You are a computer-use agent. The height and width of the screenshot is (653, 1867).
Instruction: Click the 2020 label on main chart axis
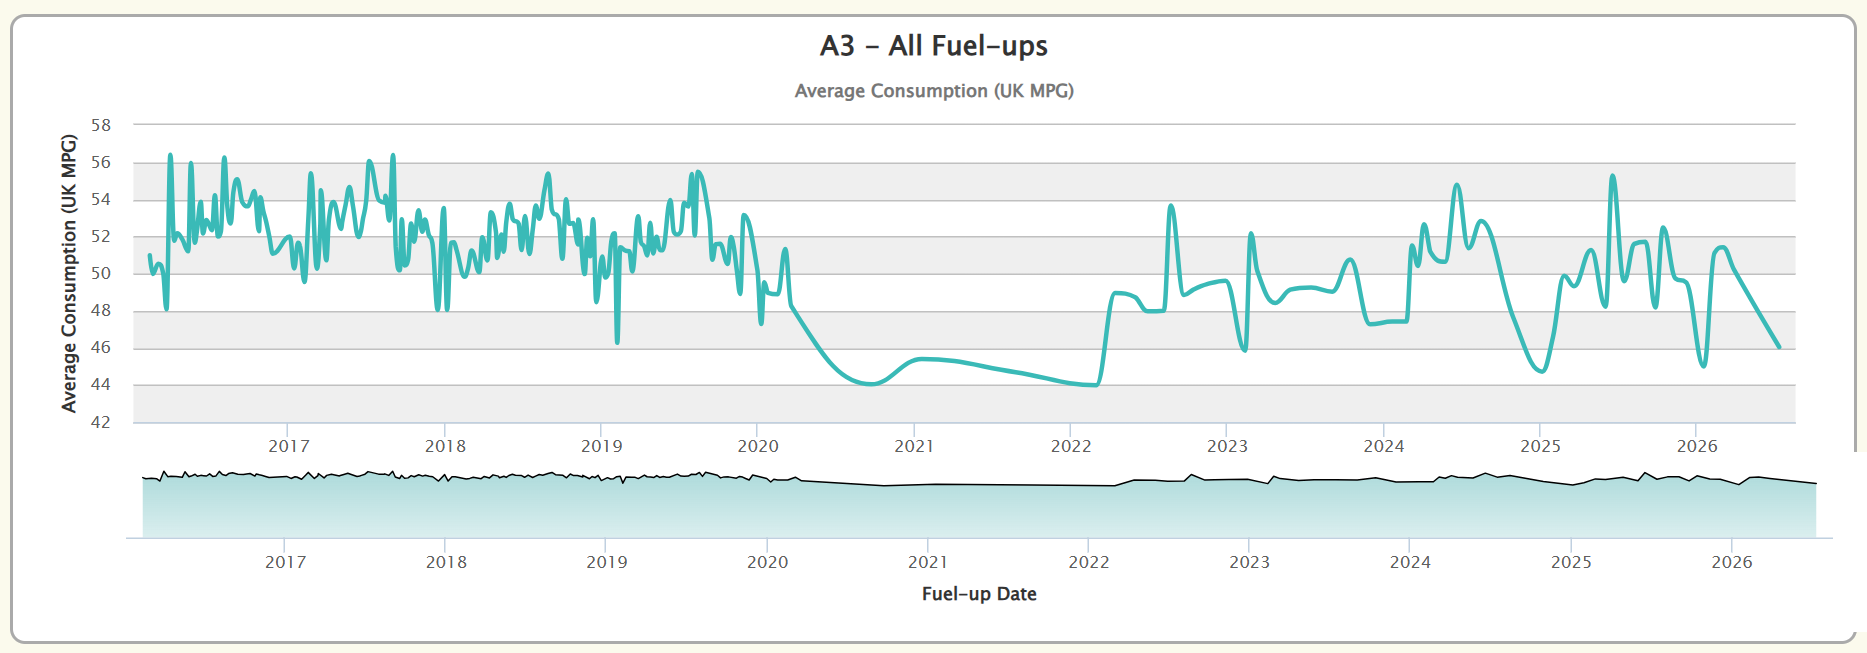click(x=758, y=446)
